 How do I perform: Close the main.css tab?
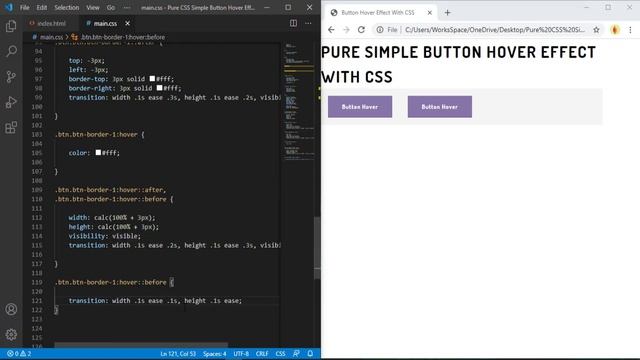[x=127, y=23]
